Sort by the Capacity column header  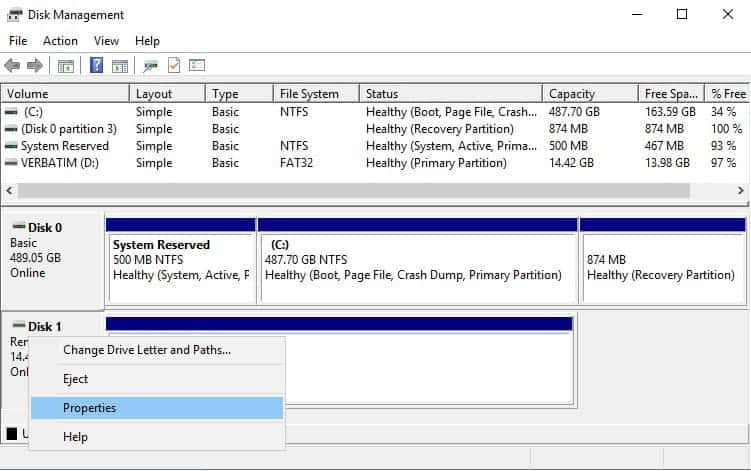[x=590, y=93]
